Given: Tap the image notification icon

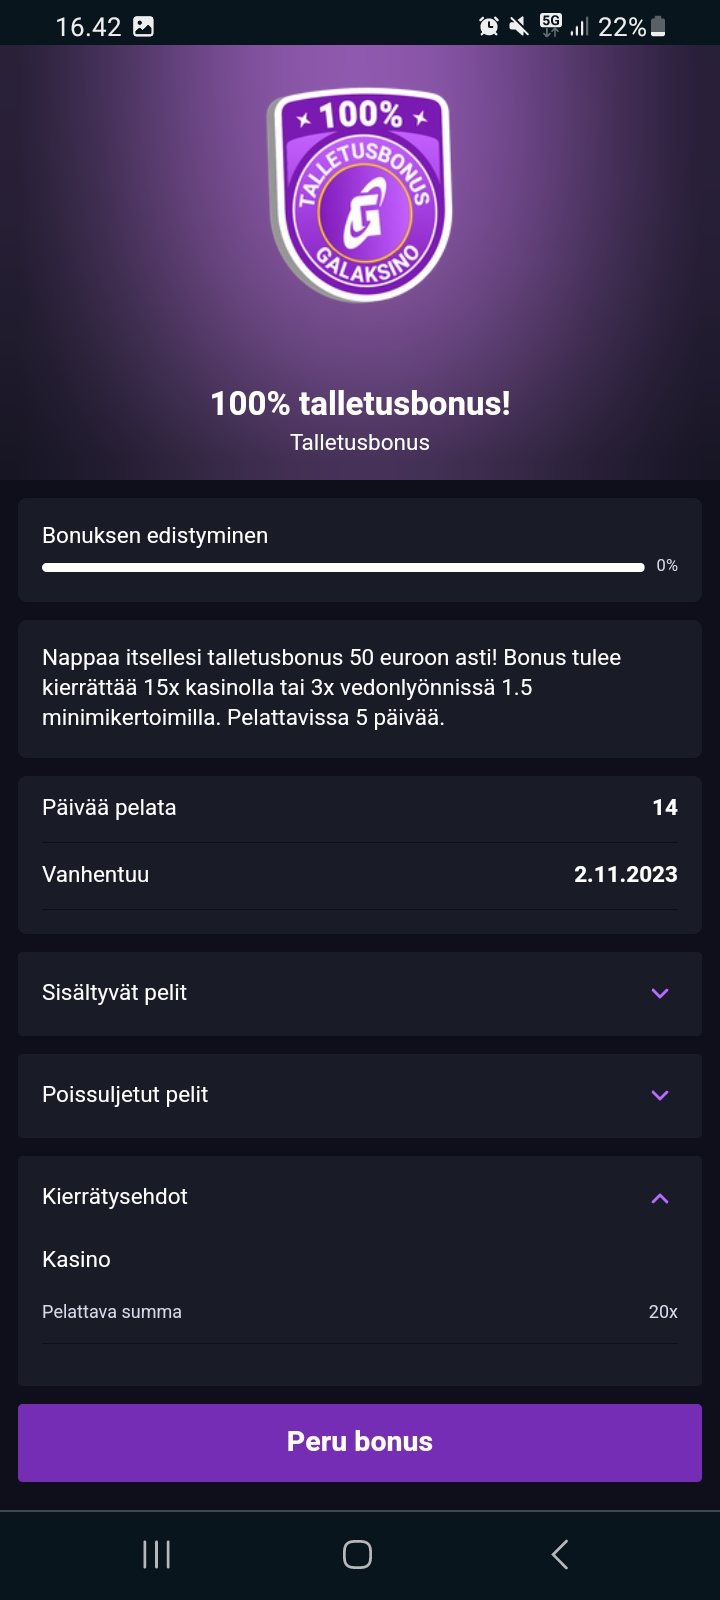Looking at the screenshot, I should click(x=144, y=27).
